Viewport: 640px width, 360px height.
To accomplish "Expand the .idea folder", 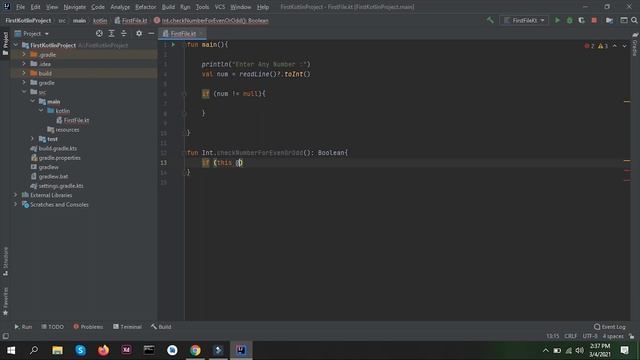I will [x=24, y=64].
